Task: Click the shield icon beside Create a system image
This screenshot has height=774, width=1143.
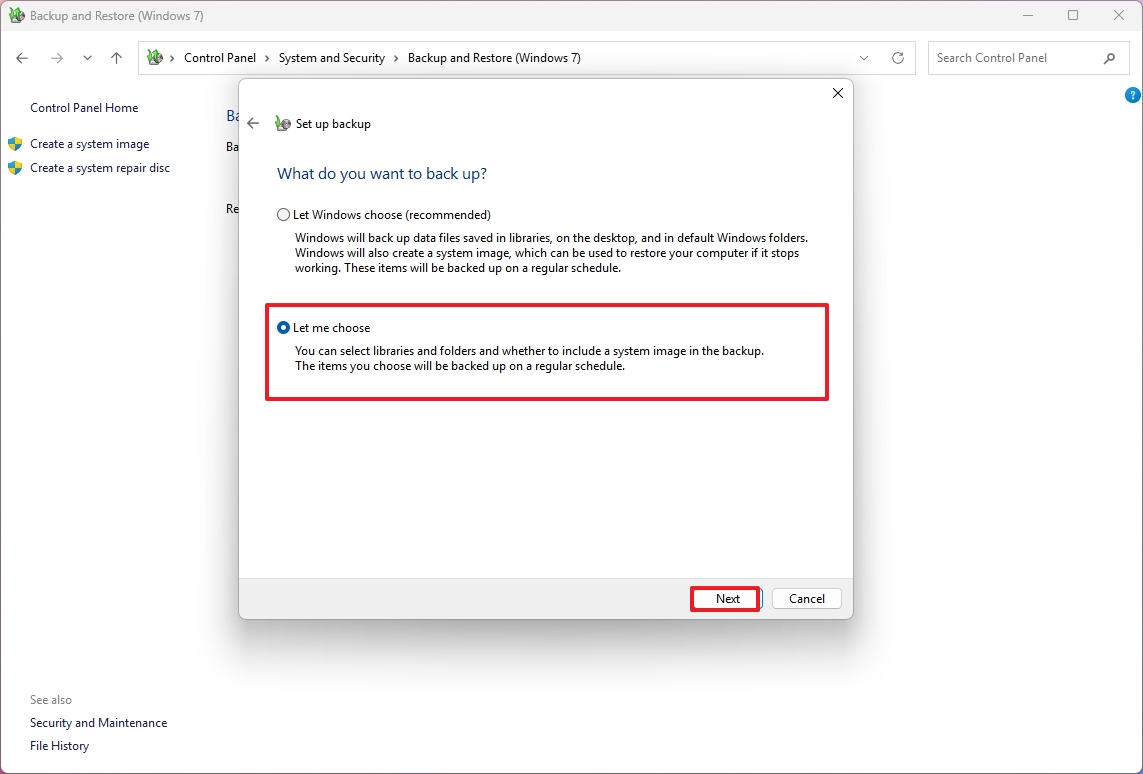Action: tap(15, 144)
